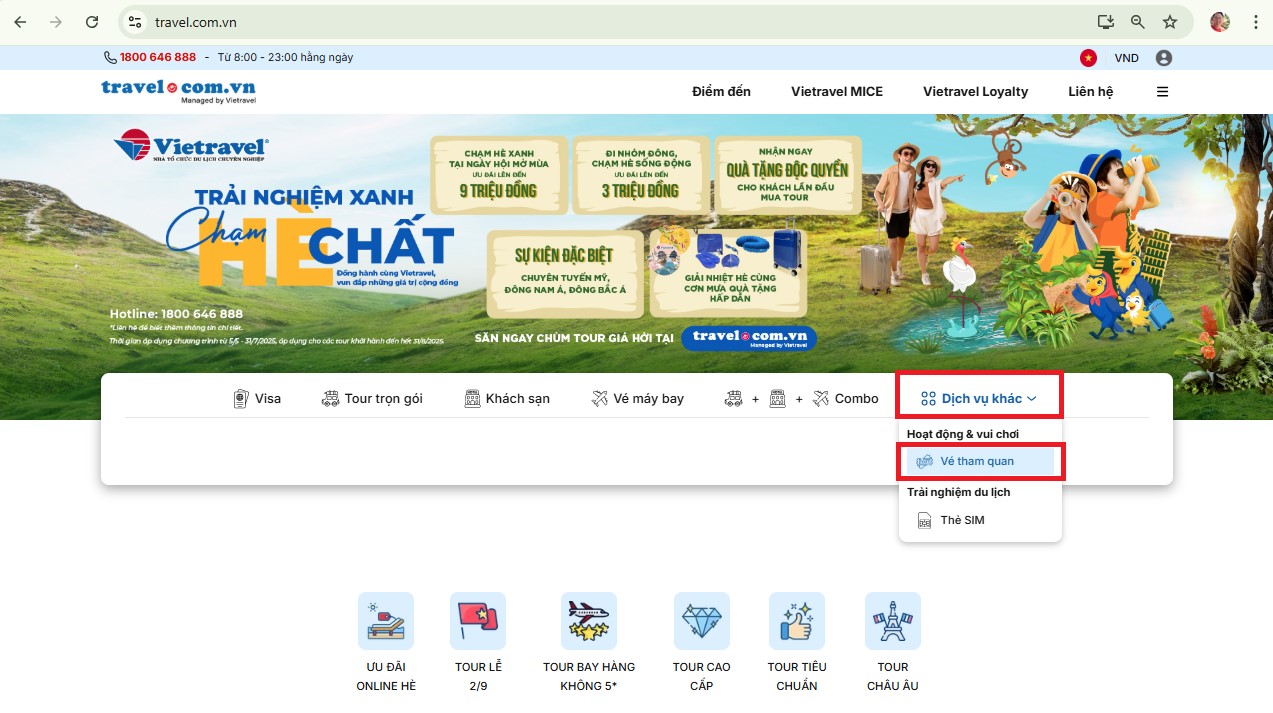Reload the page with the refresh icon

(x=92, y=22)
